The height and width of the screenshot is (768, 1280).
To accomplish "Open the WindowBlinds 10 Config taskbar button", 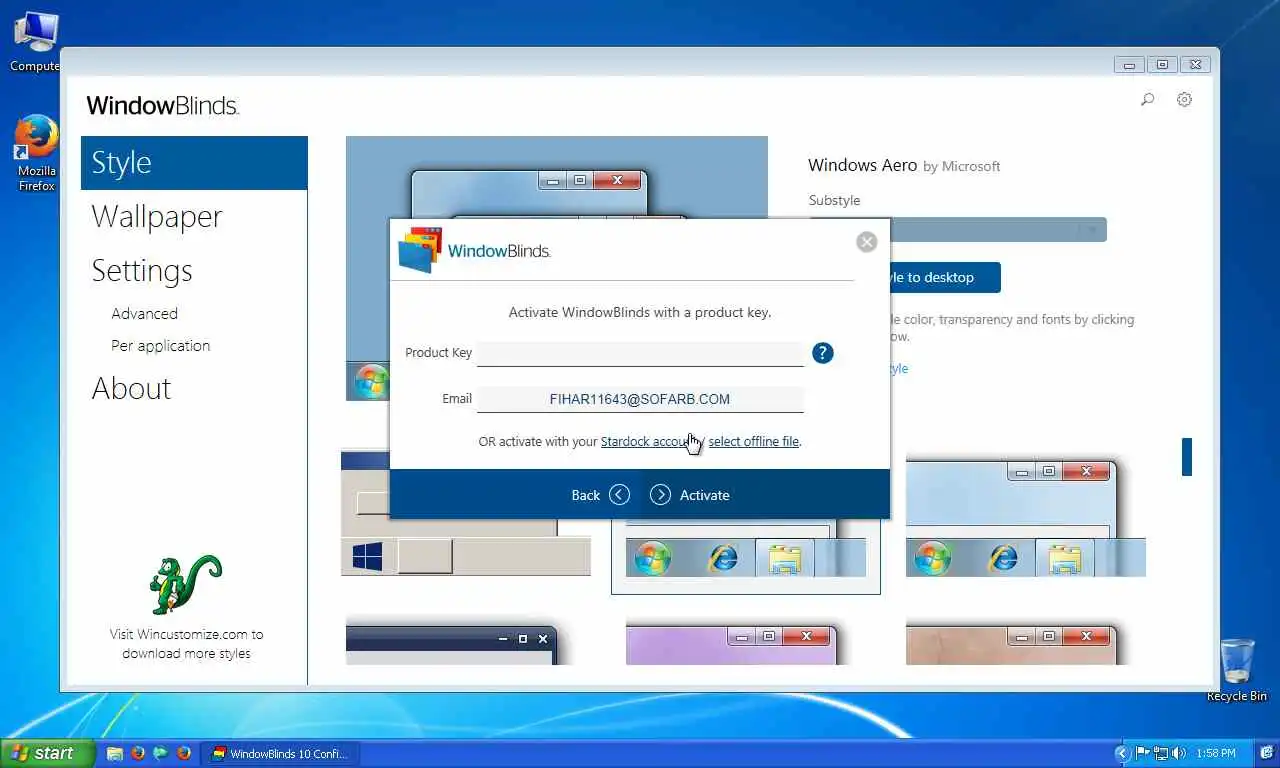I will 280,754.
